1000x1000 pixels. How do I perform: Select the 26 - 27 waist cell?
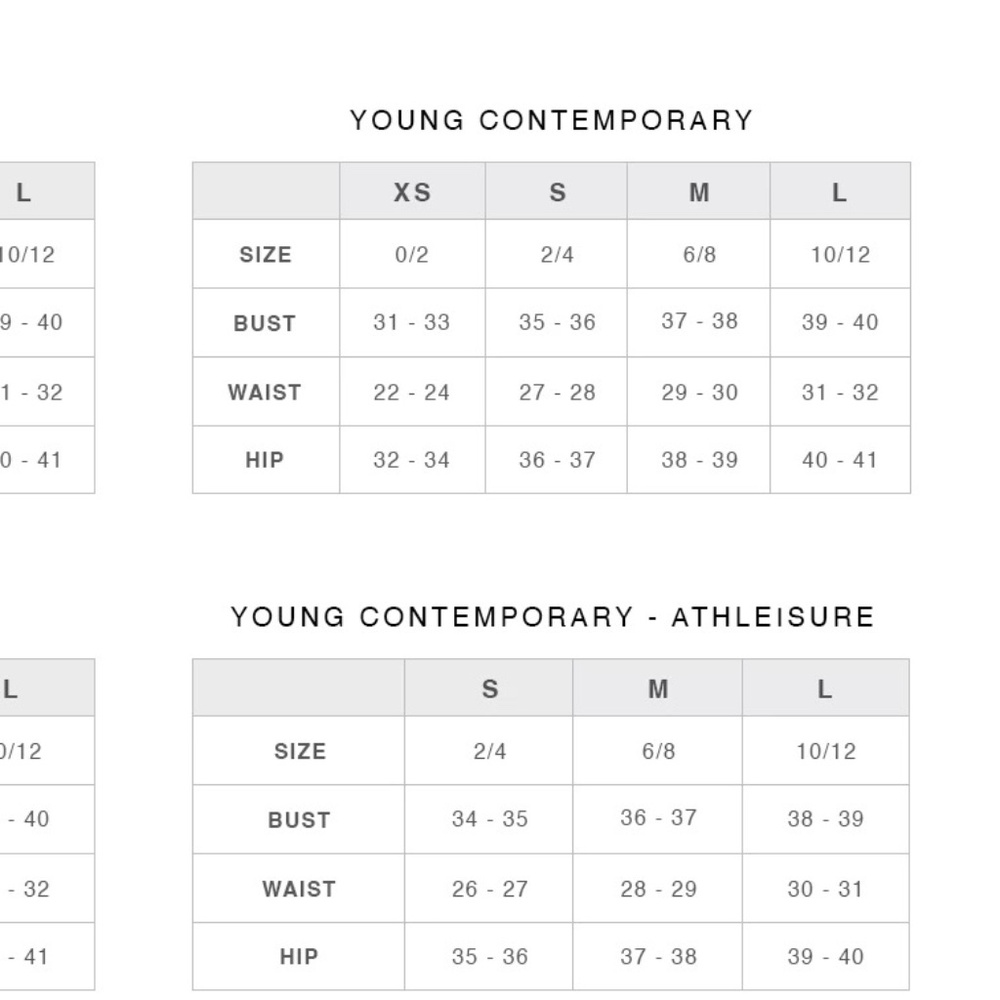pyautogui.click(x=489, y=888)
